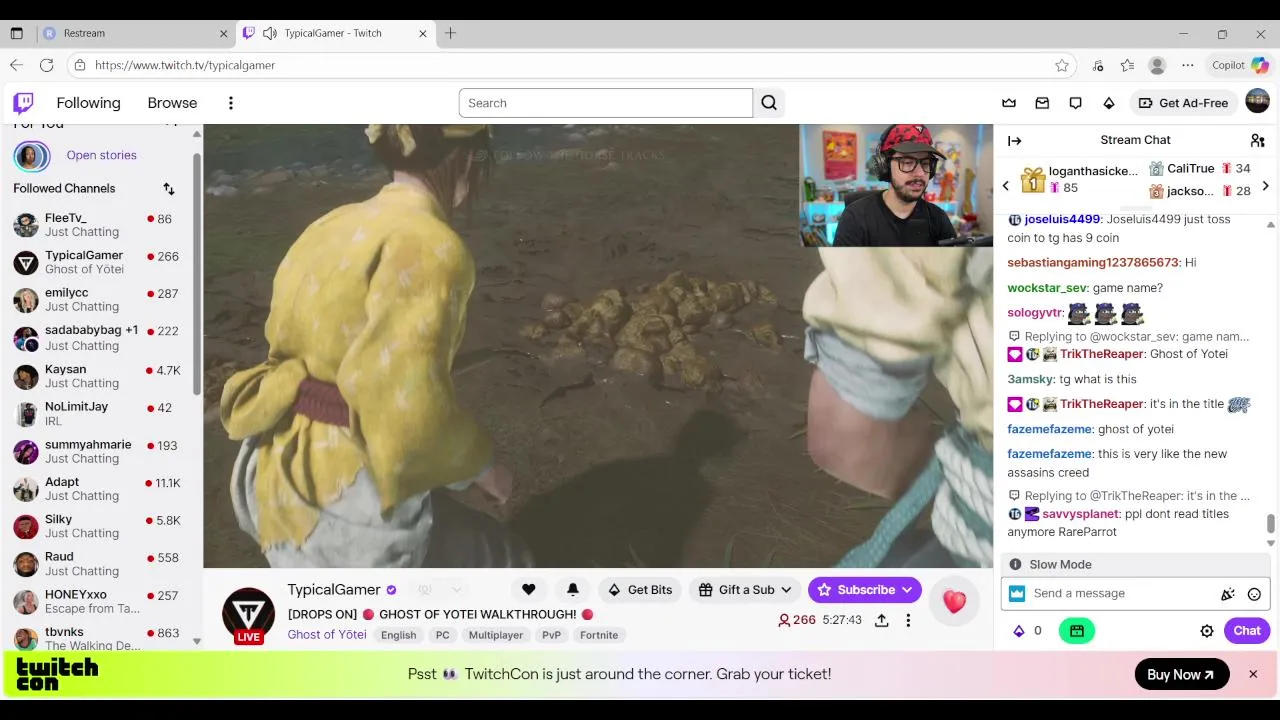Open the three-dot More menu beside Browse
This screenshot has width=1280, height=720.
[x=231, y=103]
